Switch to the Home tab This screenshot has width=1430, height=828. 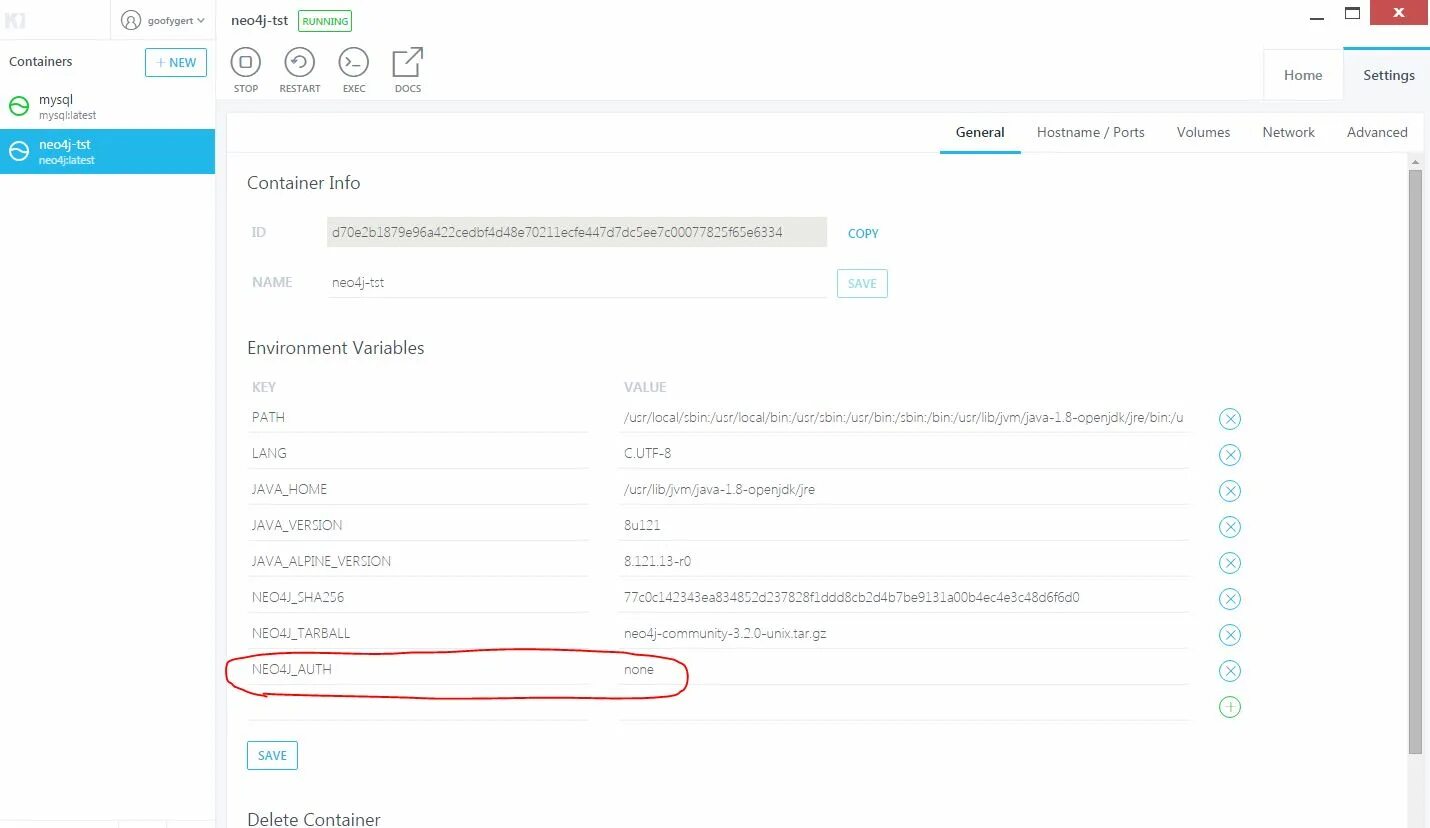click(1303, 75)
